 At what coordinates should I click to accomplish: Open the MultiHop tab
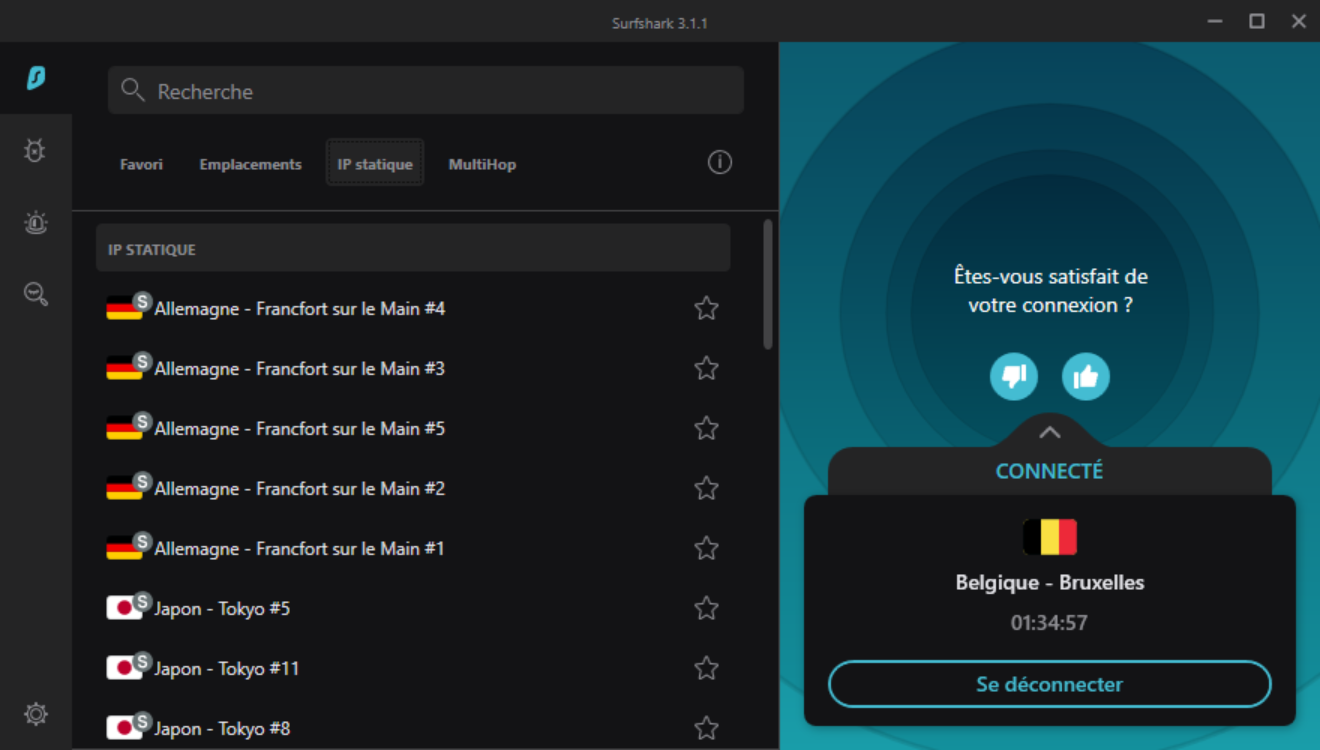482,164
